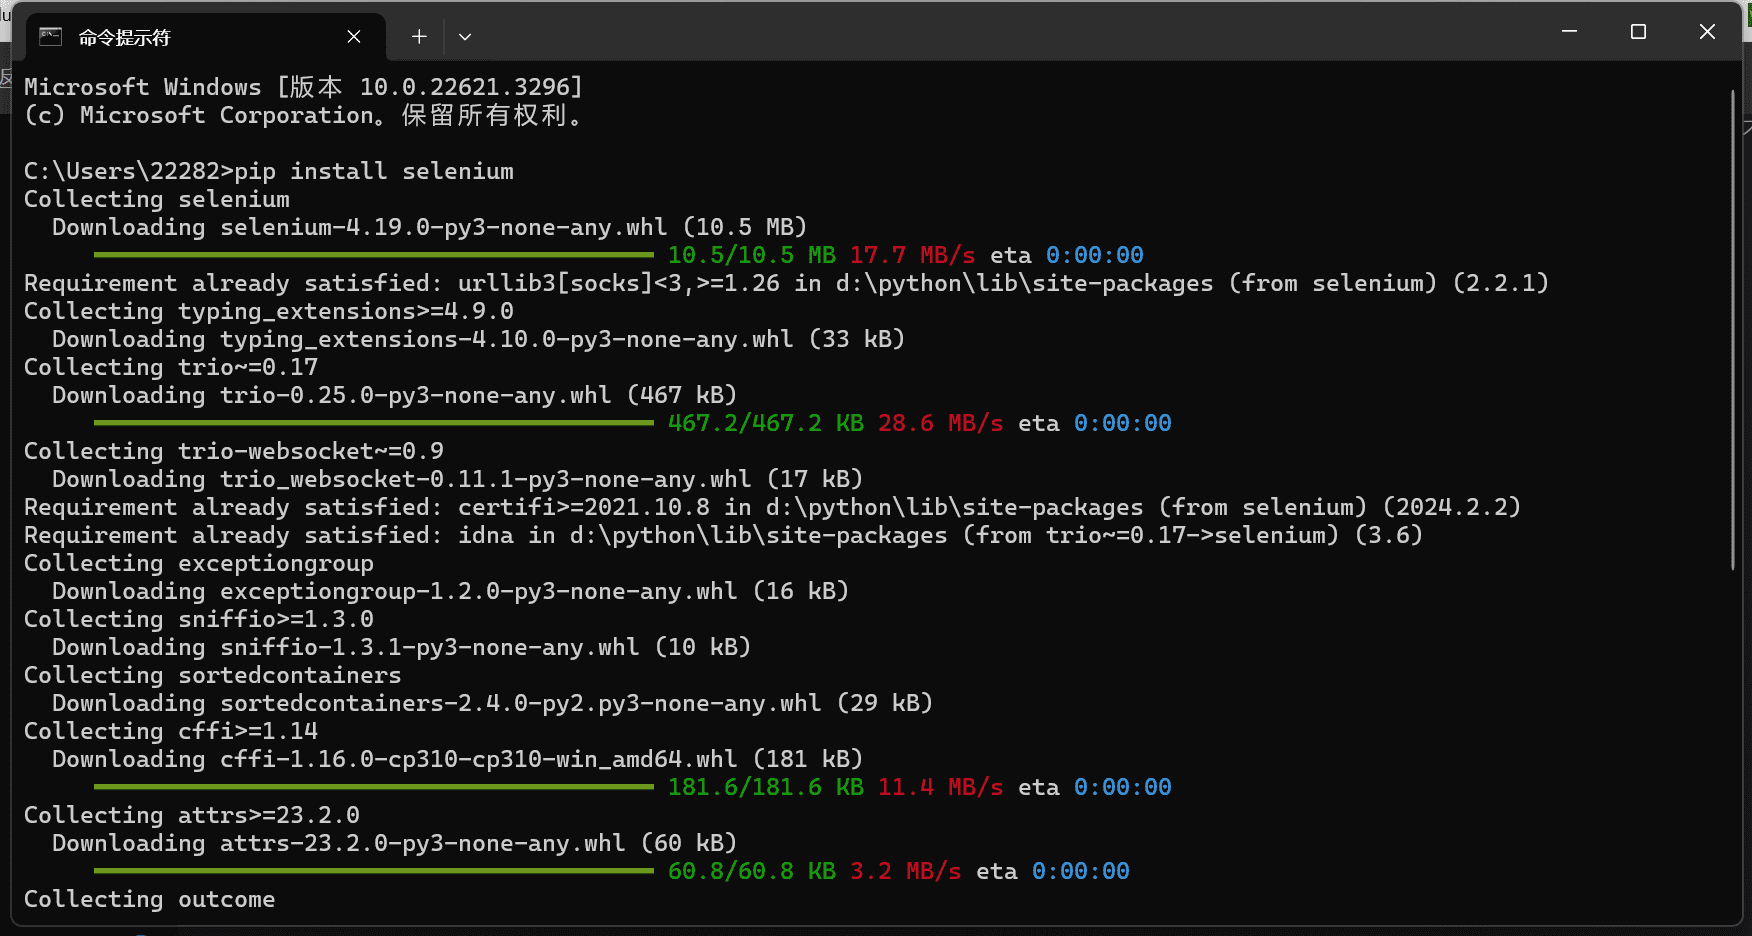Click the '3.2 MB/s' speed text
1752x936 pixels.
click(906, 871)
